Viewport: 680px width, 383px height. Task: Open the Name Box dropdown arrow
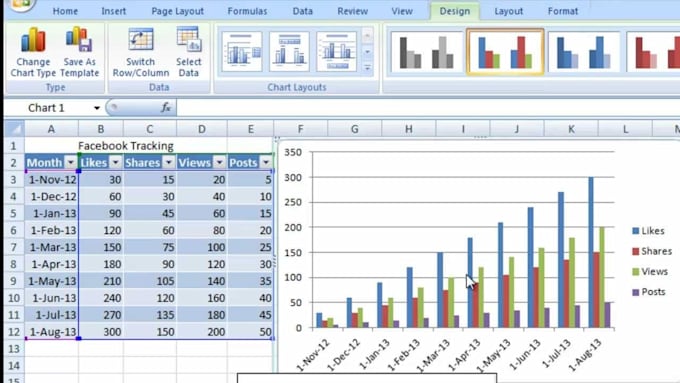(x=97, y=108)
